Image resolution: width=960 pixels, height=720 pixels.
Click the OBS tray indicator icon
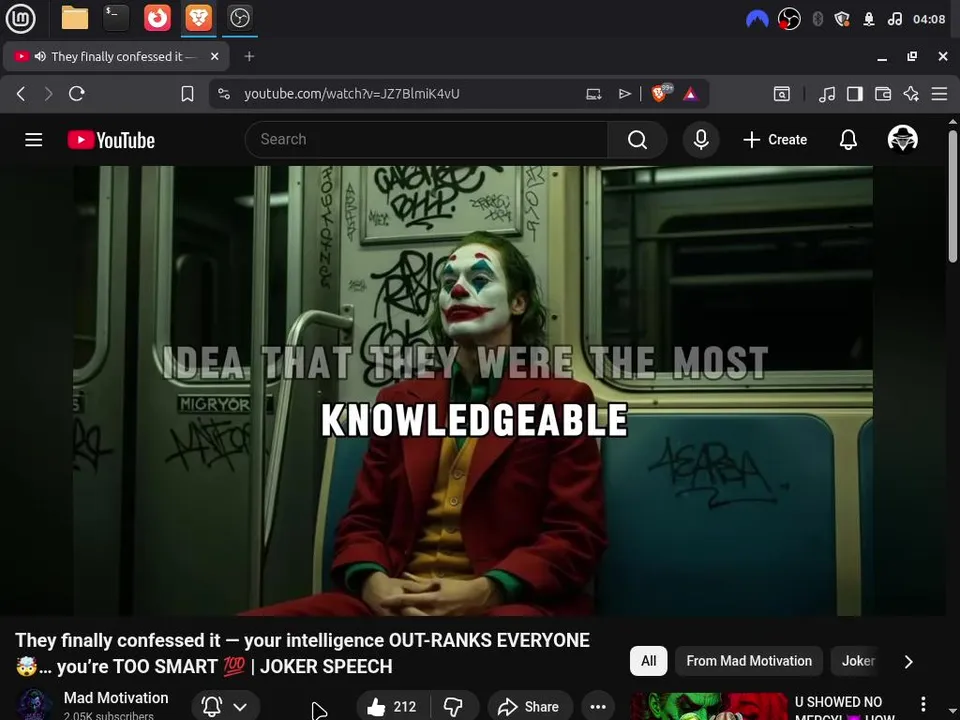(789, 19)
